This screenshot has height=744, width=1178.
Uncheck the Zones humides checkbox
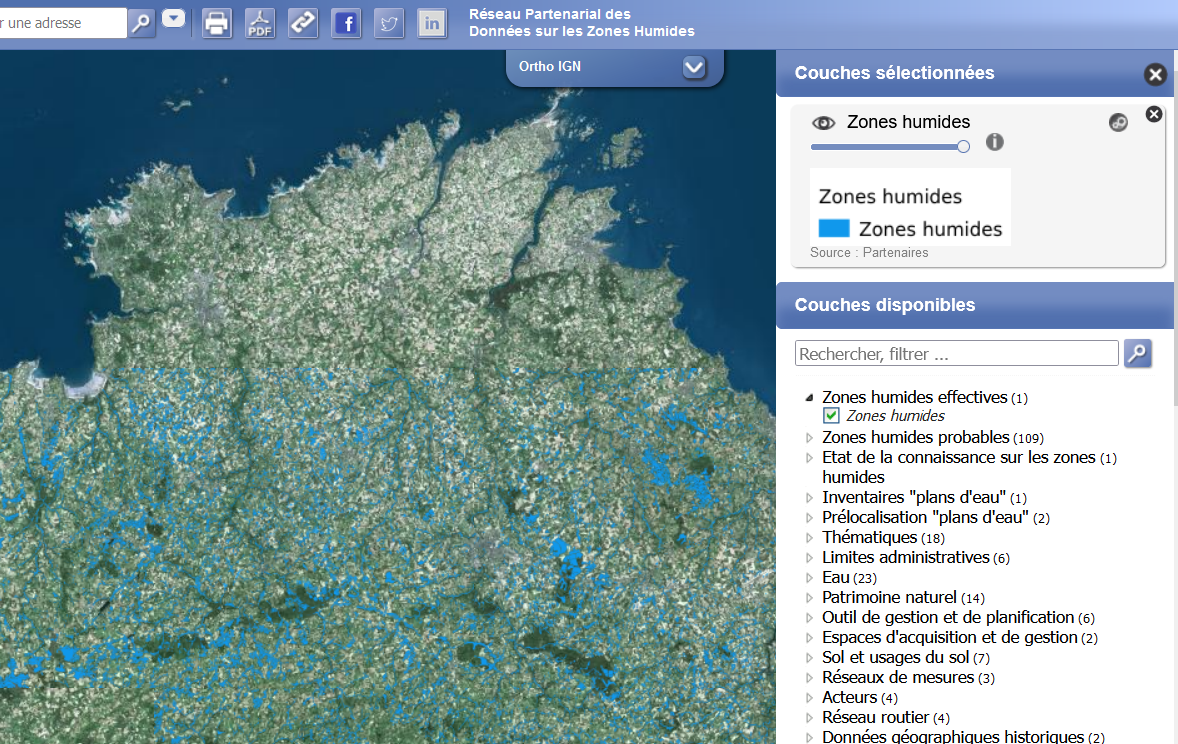point(831,416)
